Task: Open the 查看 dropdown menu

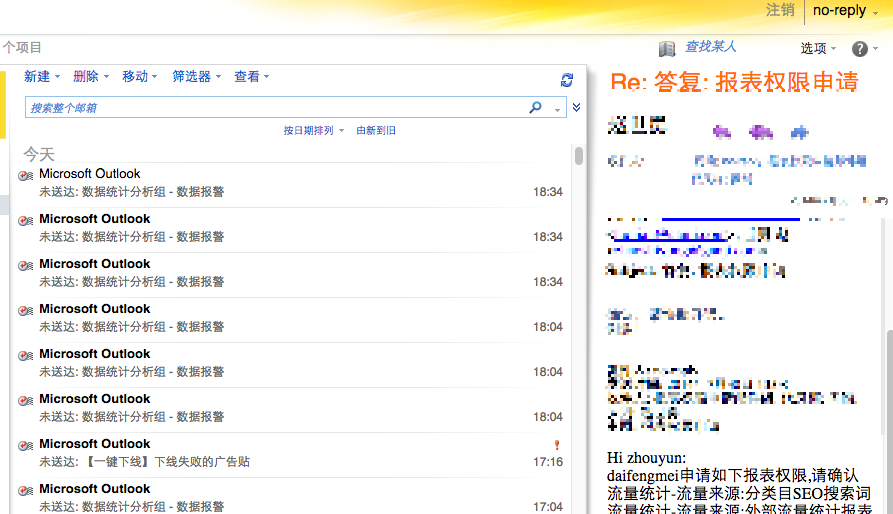Action: point(252,76)
